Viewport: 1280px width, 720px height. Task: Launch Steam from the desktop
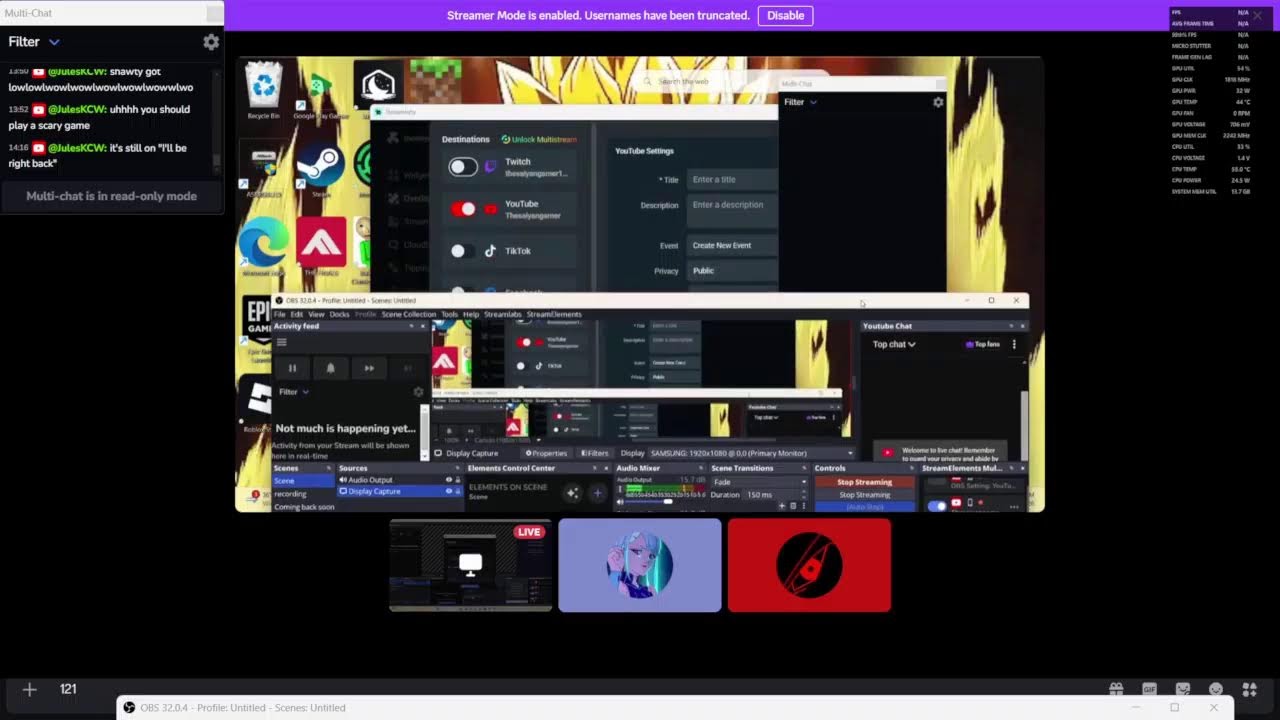320,167
